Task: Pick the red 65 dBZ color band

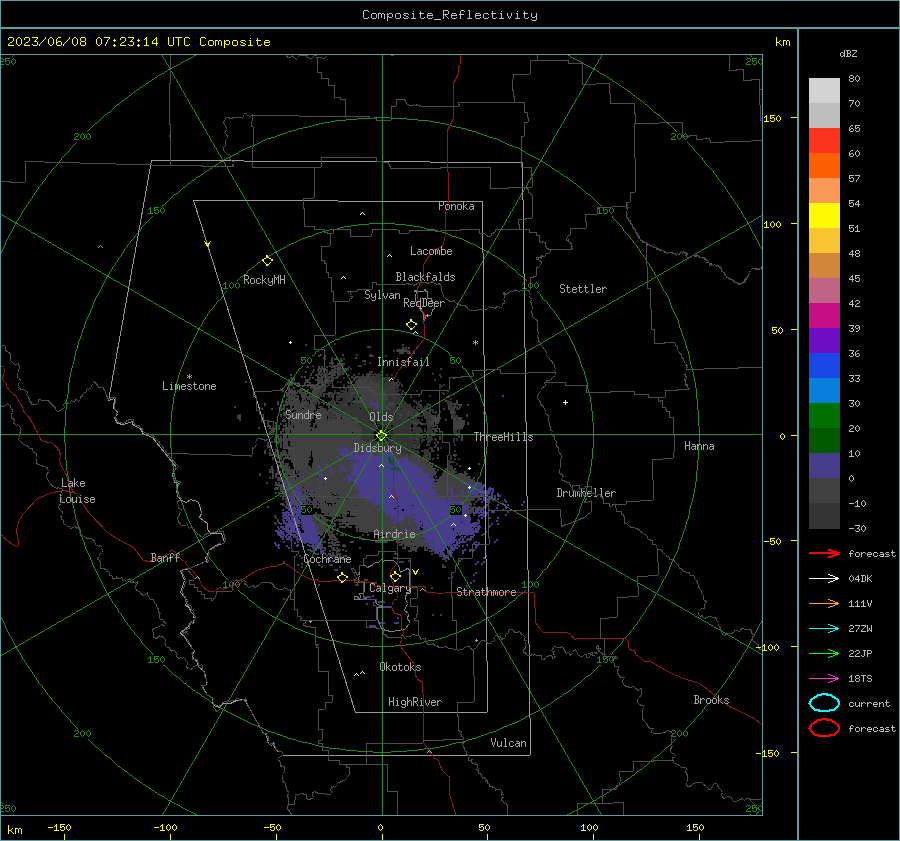Action: [x=824, y=141]
